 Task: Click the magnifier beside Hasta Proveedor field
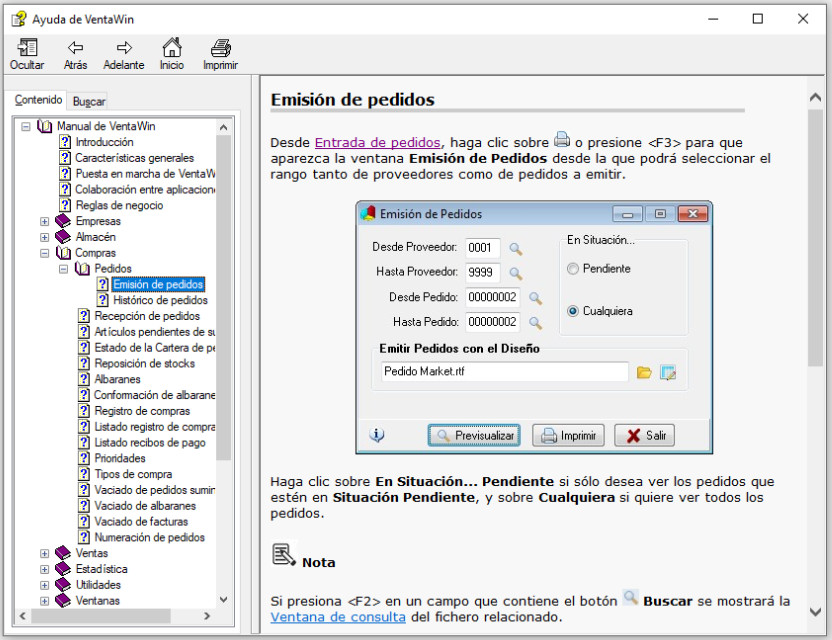point(516,273)
